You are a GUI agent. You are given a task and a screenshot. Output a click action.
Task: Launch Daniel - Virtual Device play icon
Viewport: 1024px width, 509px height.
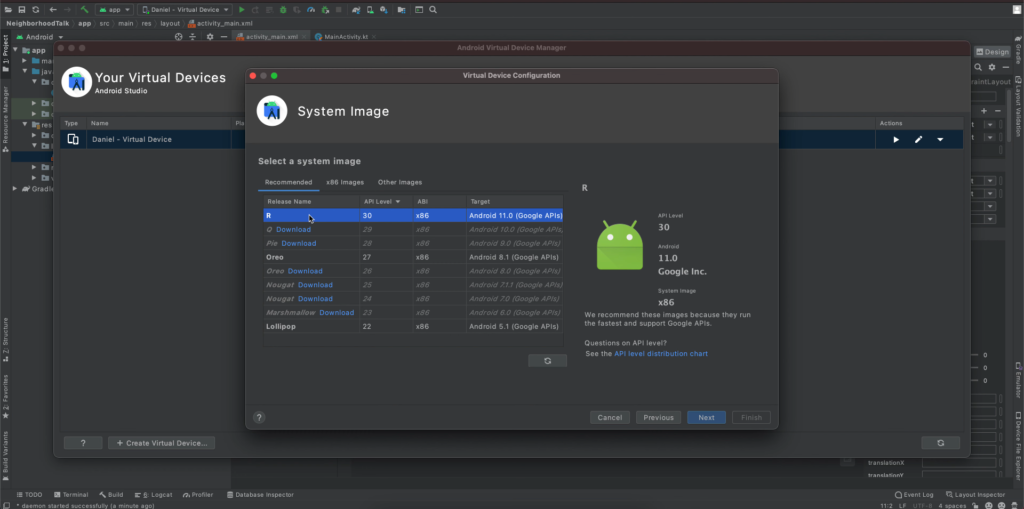pyautogui.click(x=896, y=139)
